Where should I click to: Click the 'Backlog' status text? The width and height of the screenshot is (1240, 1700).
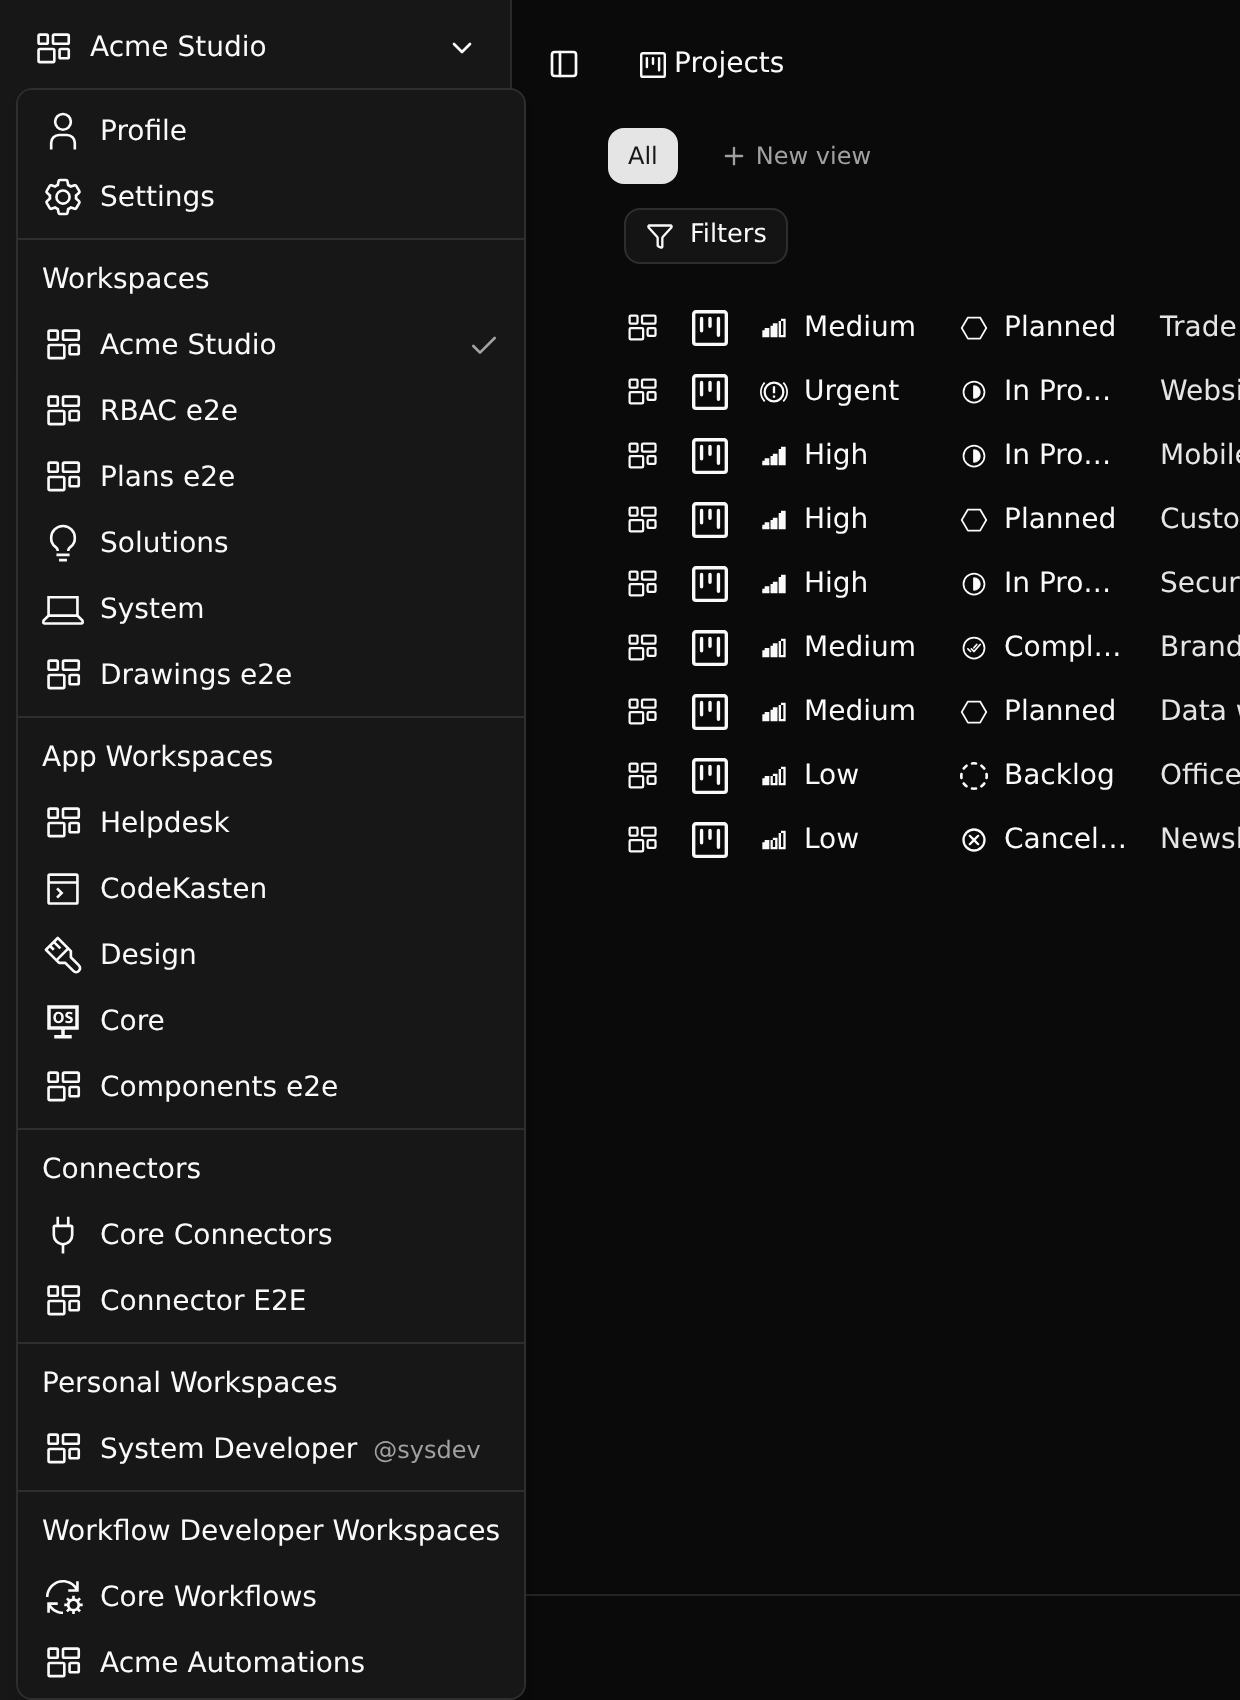coord(1059,775)
